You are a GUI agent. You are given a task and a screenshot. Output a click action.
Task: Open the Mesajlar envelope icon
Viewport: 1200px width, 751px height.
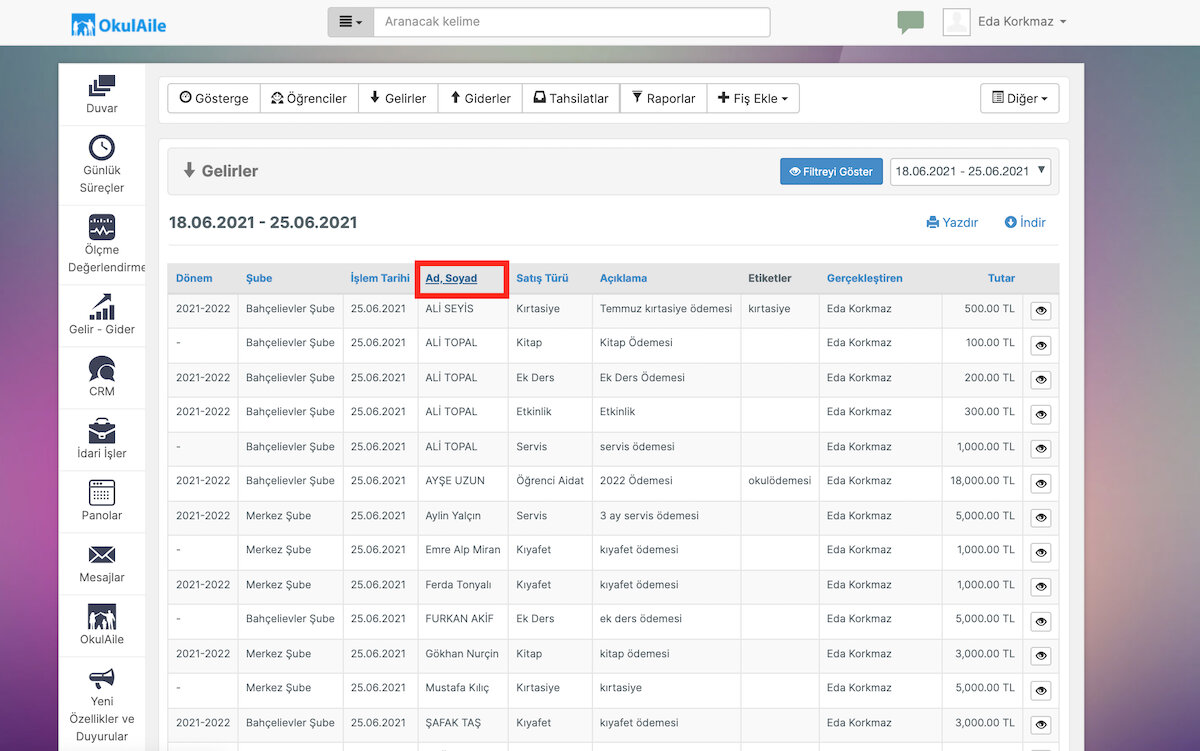[x=102, y=554]
